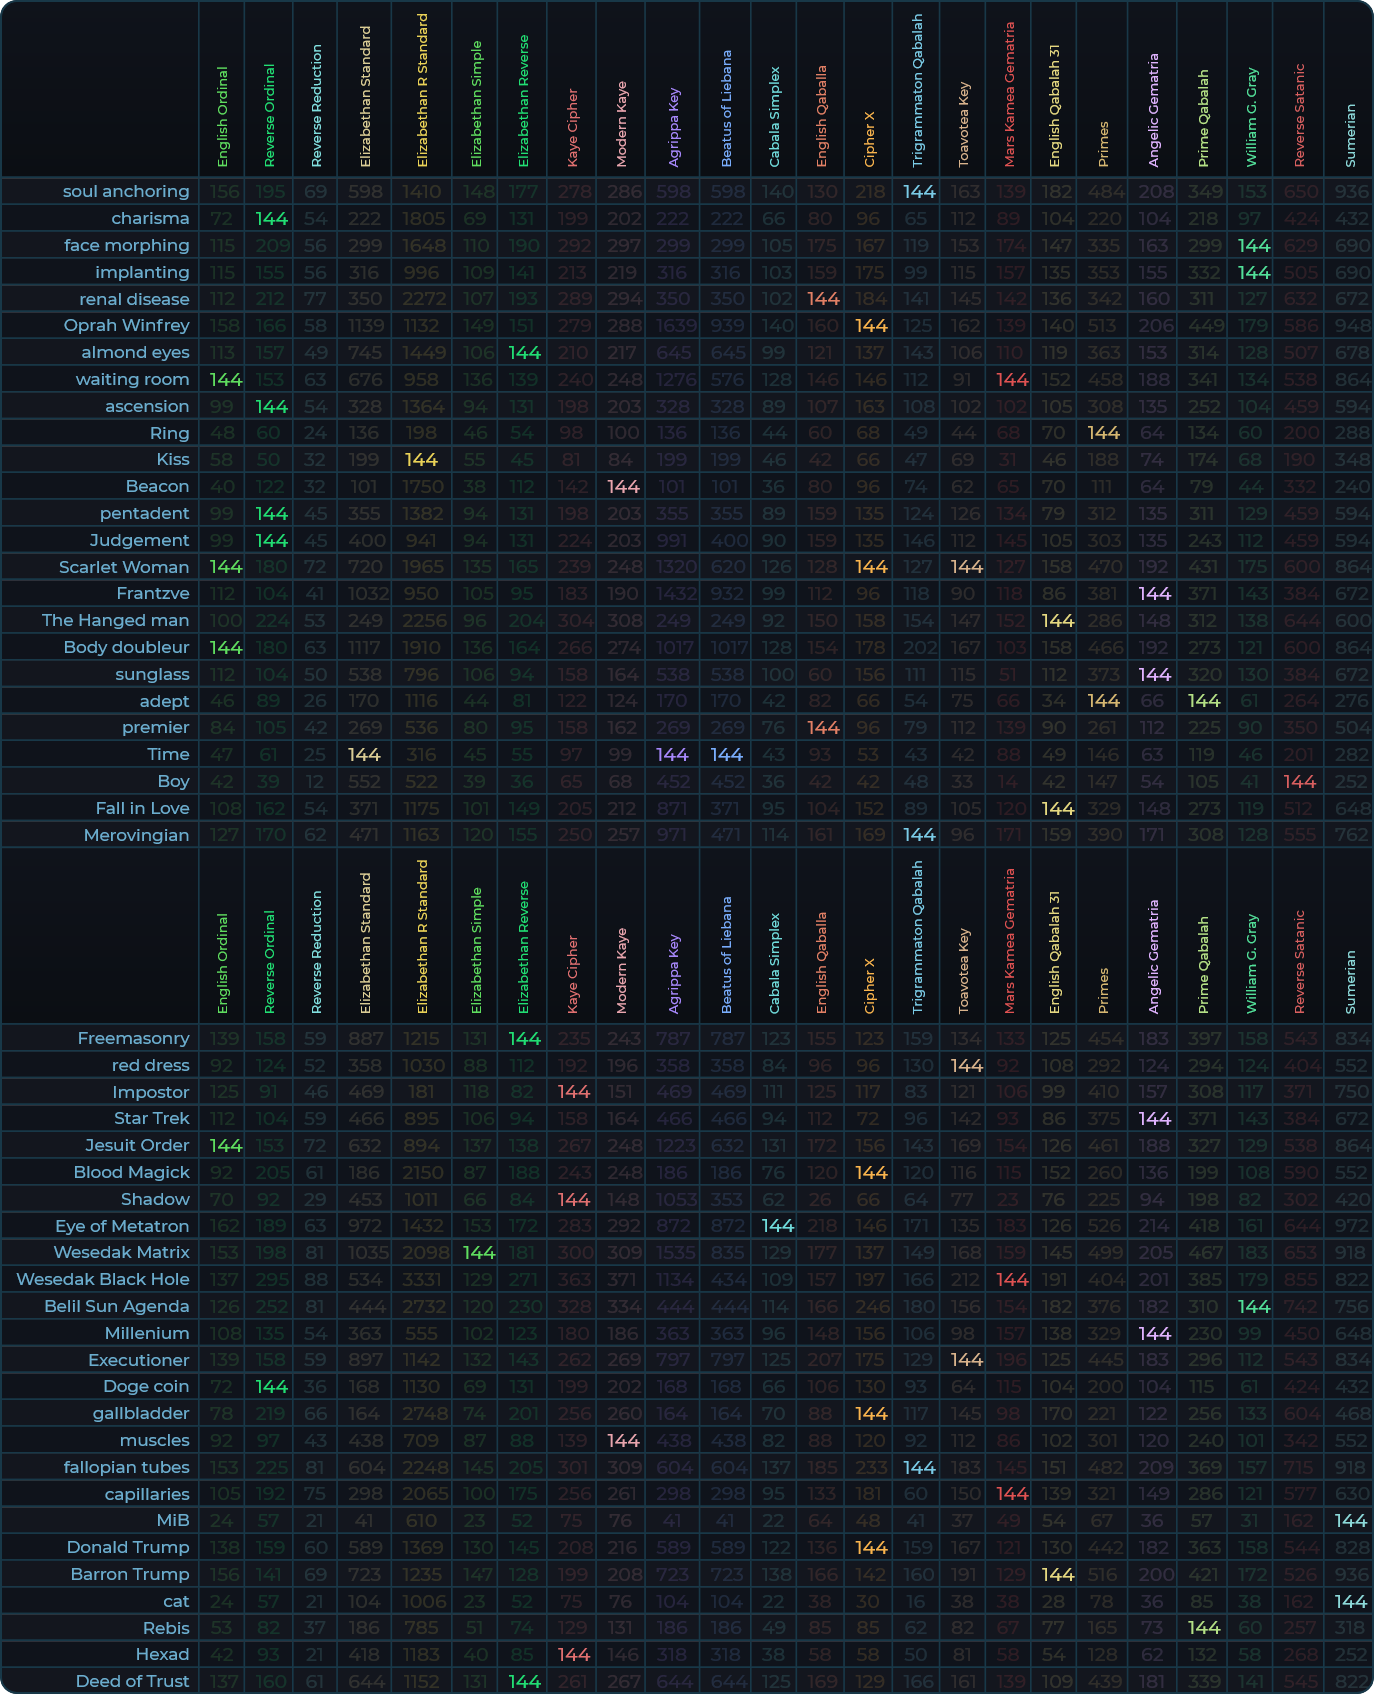This screenshot has width=1374, height=1694.
Task: Select the 'Freemasonry' phrase
Action: [x=133, y=1038]
